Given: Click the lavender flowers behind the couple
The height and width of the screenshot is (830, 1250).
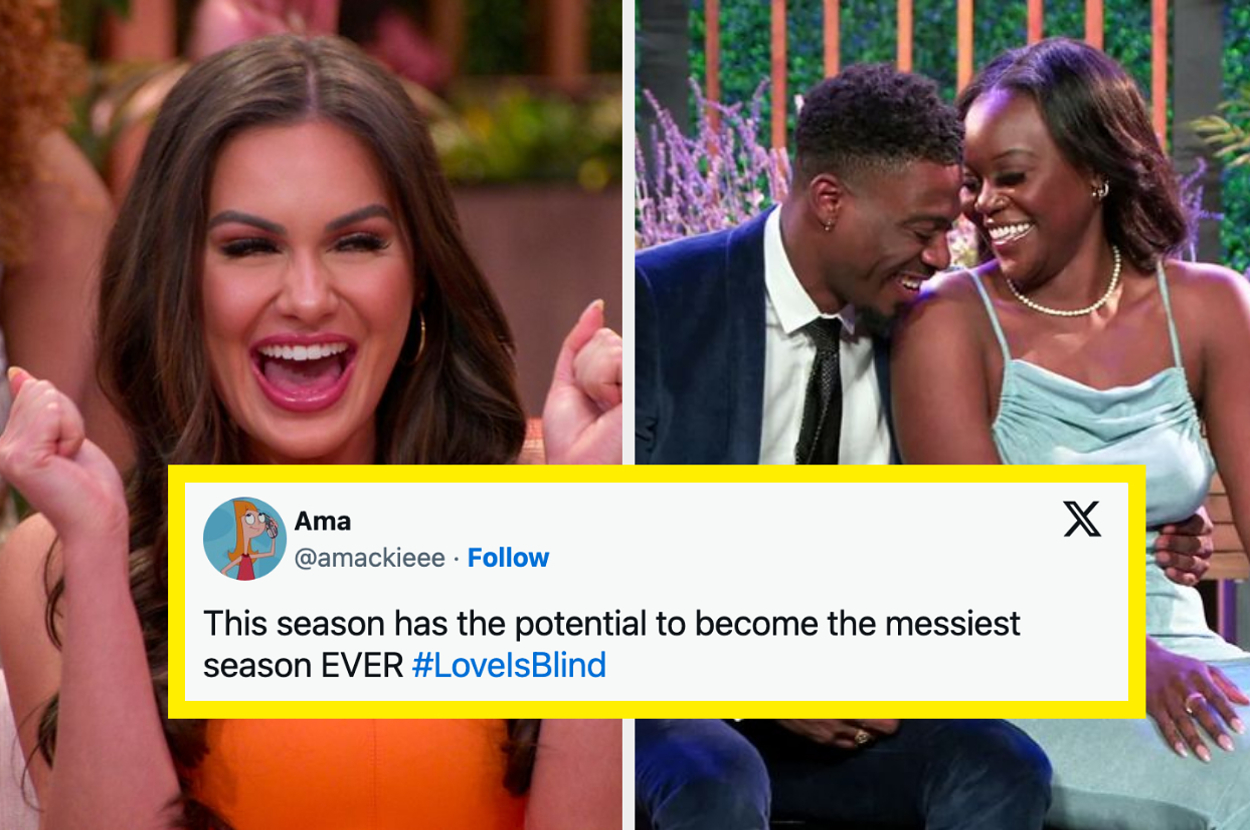Looking at the screenshot, I should [700, 170].
